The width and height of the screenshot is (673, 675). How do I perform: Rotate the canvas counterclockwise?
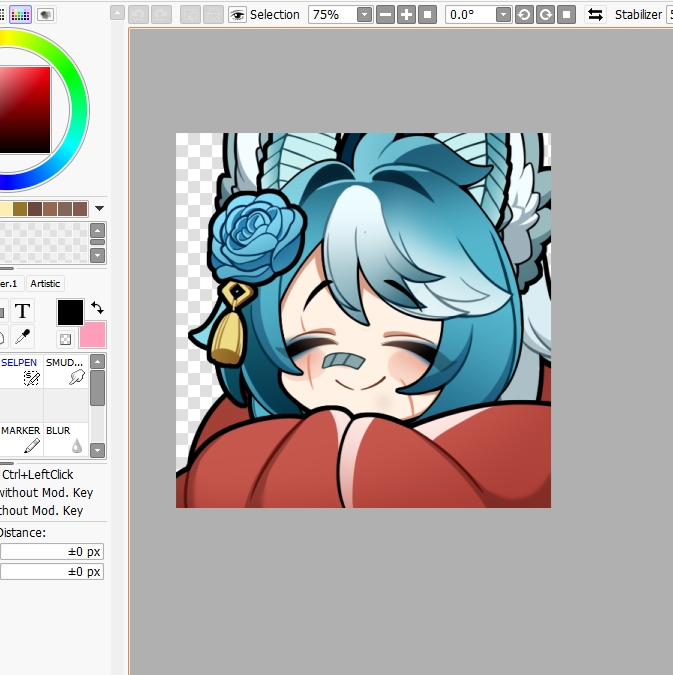coord(524,15)
